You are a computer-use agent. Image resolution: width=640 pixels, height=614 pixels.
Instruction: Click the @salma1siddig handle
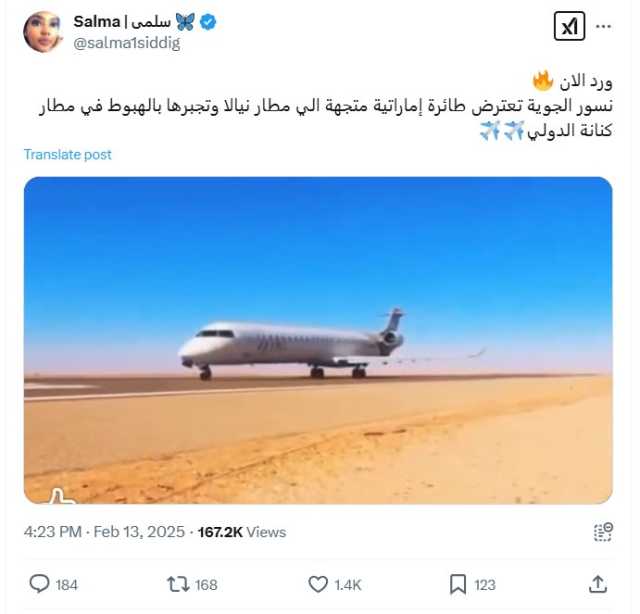click(x=127, y=43)
